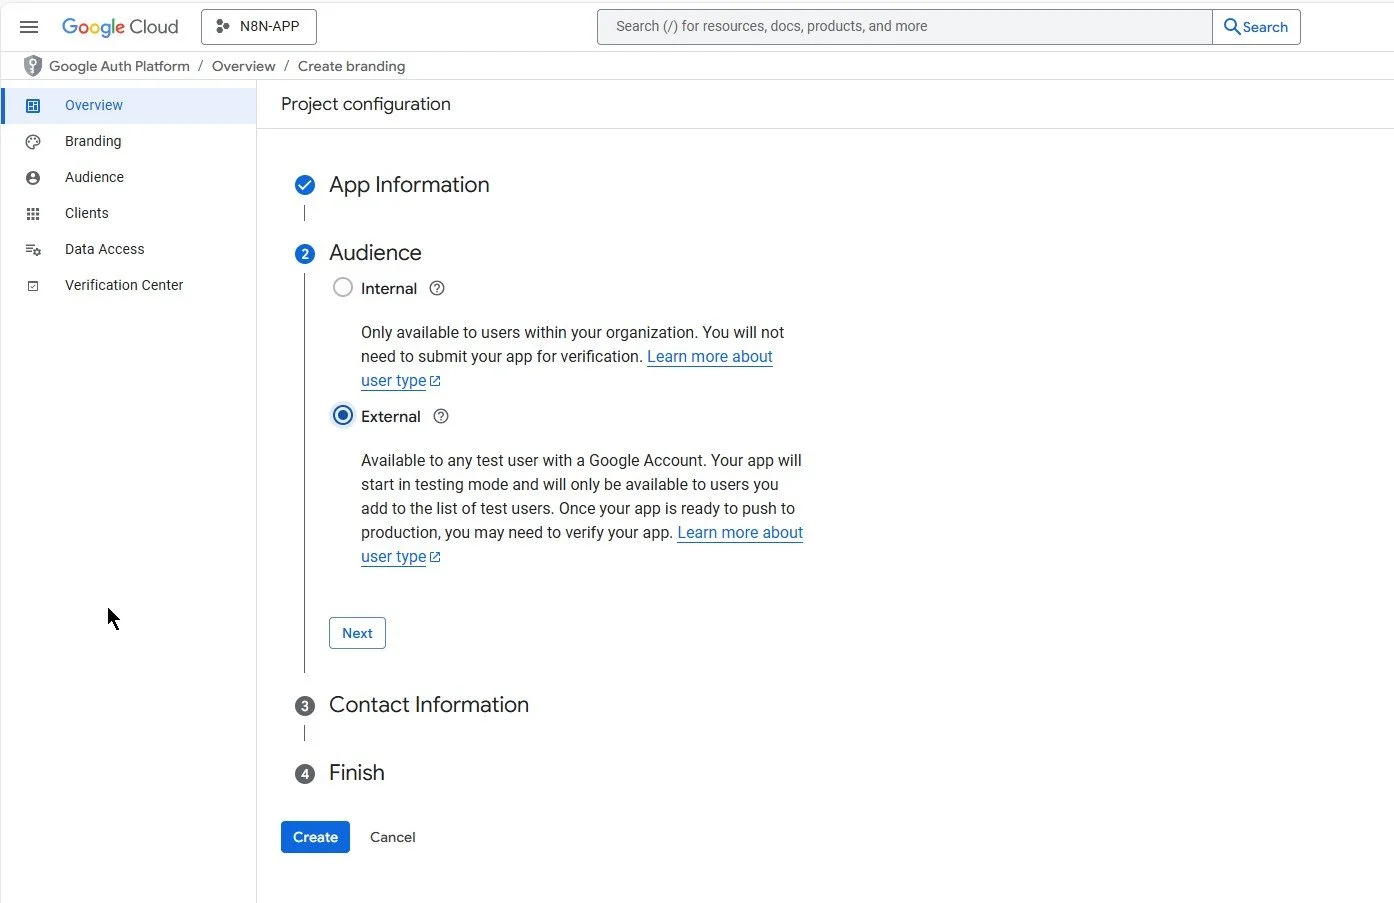This screenshot has width=1394, height=903.
Task: Click the Google Cloud logo
Action: coord(119,27)
